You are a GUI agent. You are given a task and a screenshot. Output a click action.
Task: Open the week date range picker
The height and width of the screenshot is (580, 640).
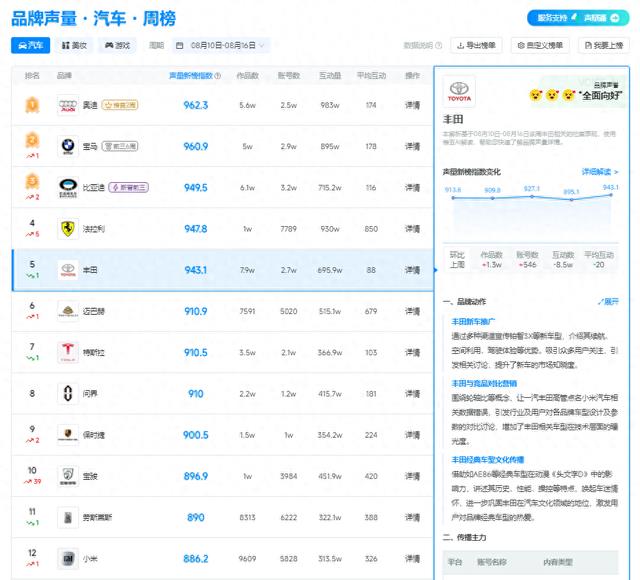pos(215,45)
